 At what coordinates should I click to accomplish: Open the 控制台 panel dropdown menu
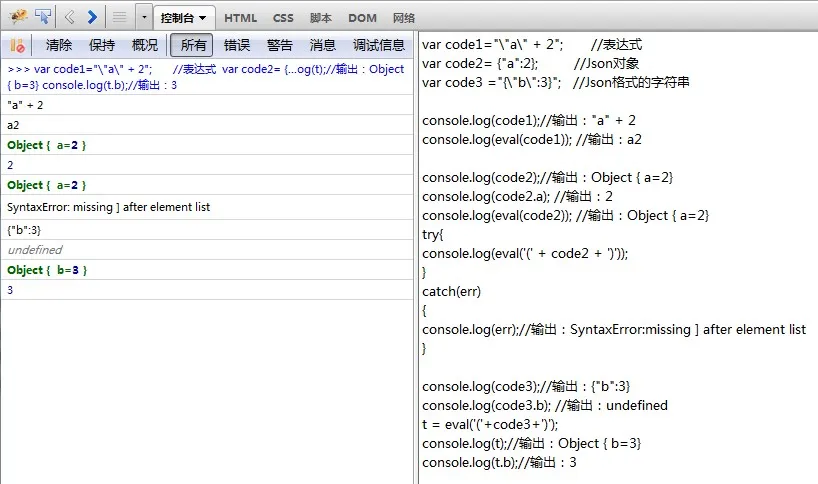tap(183, 18)
